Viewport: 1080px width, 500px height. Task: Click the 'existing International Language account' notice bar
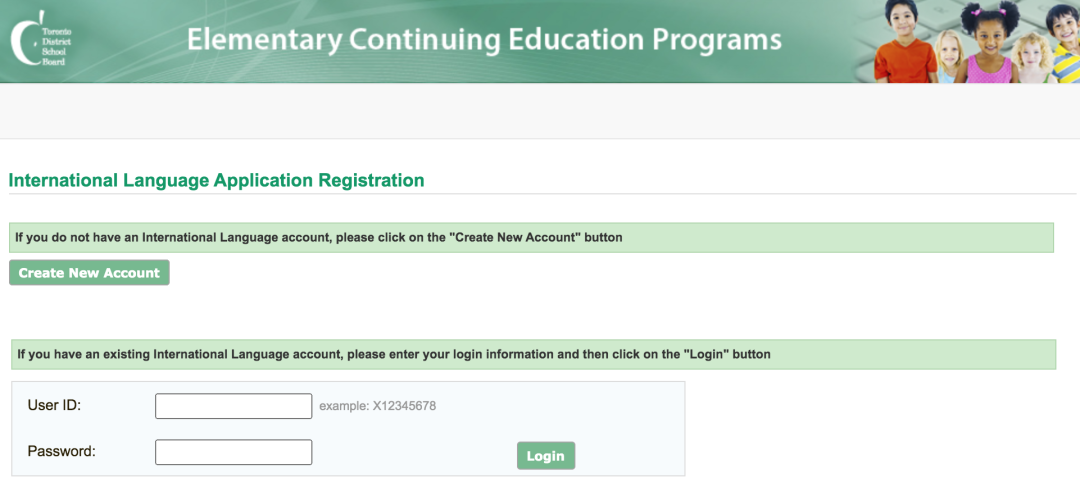533,355
